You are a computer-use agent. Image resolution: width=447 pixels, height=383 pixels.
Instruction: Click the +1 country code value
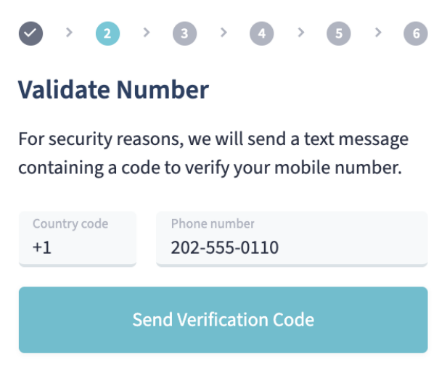[42, 248]
